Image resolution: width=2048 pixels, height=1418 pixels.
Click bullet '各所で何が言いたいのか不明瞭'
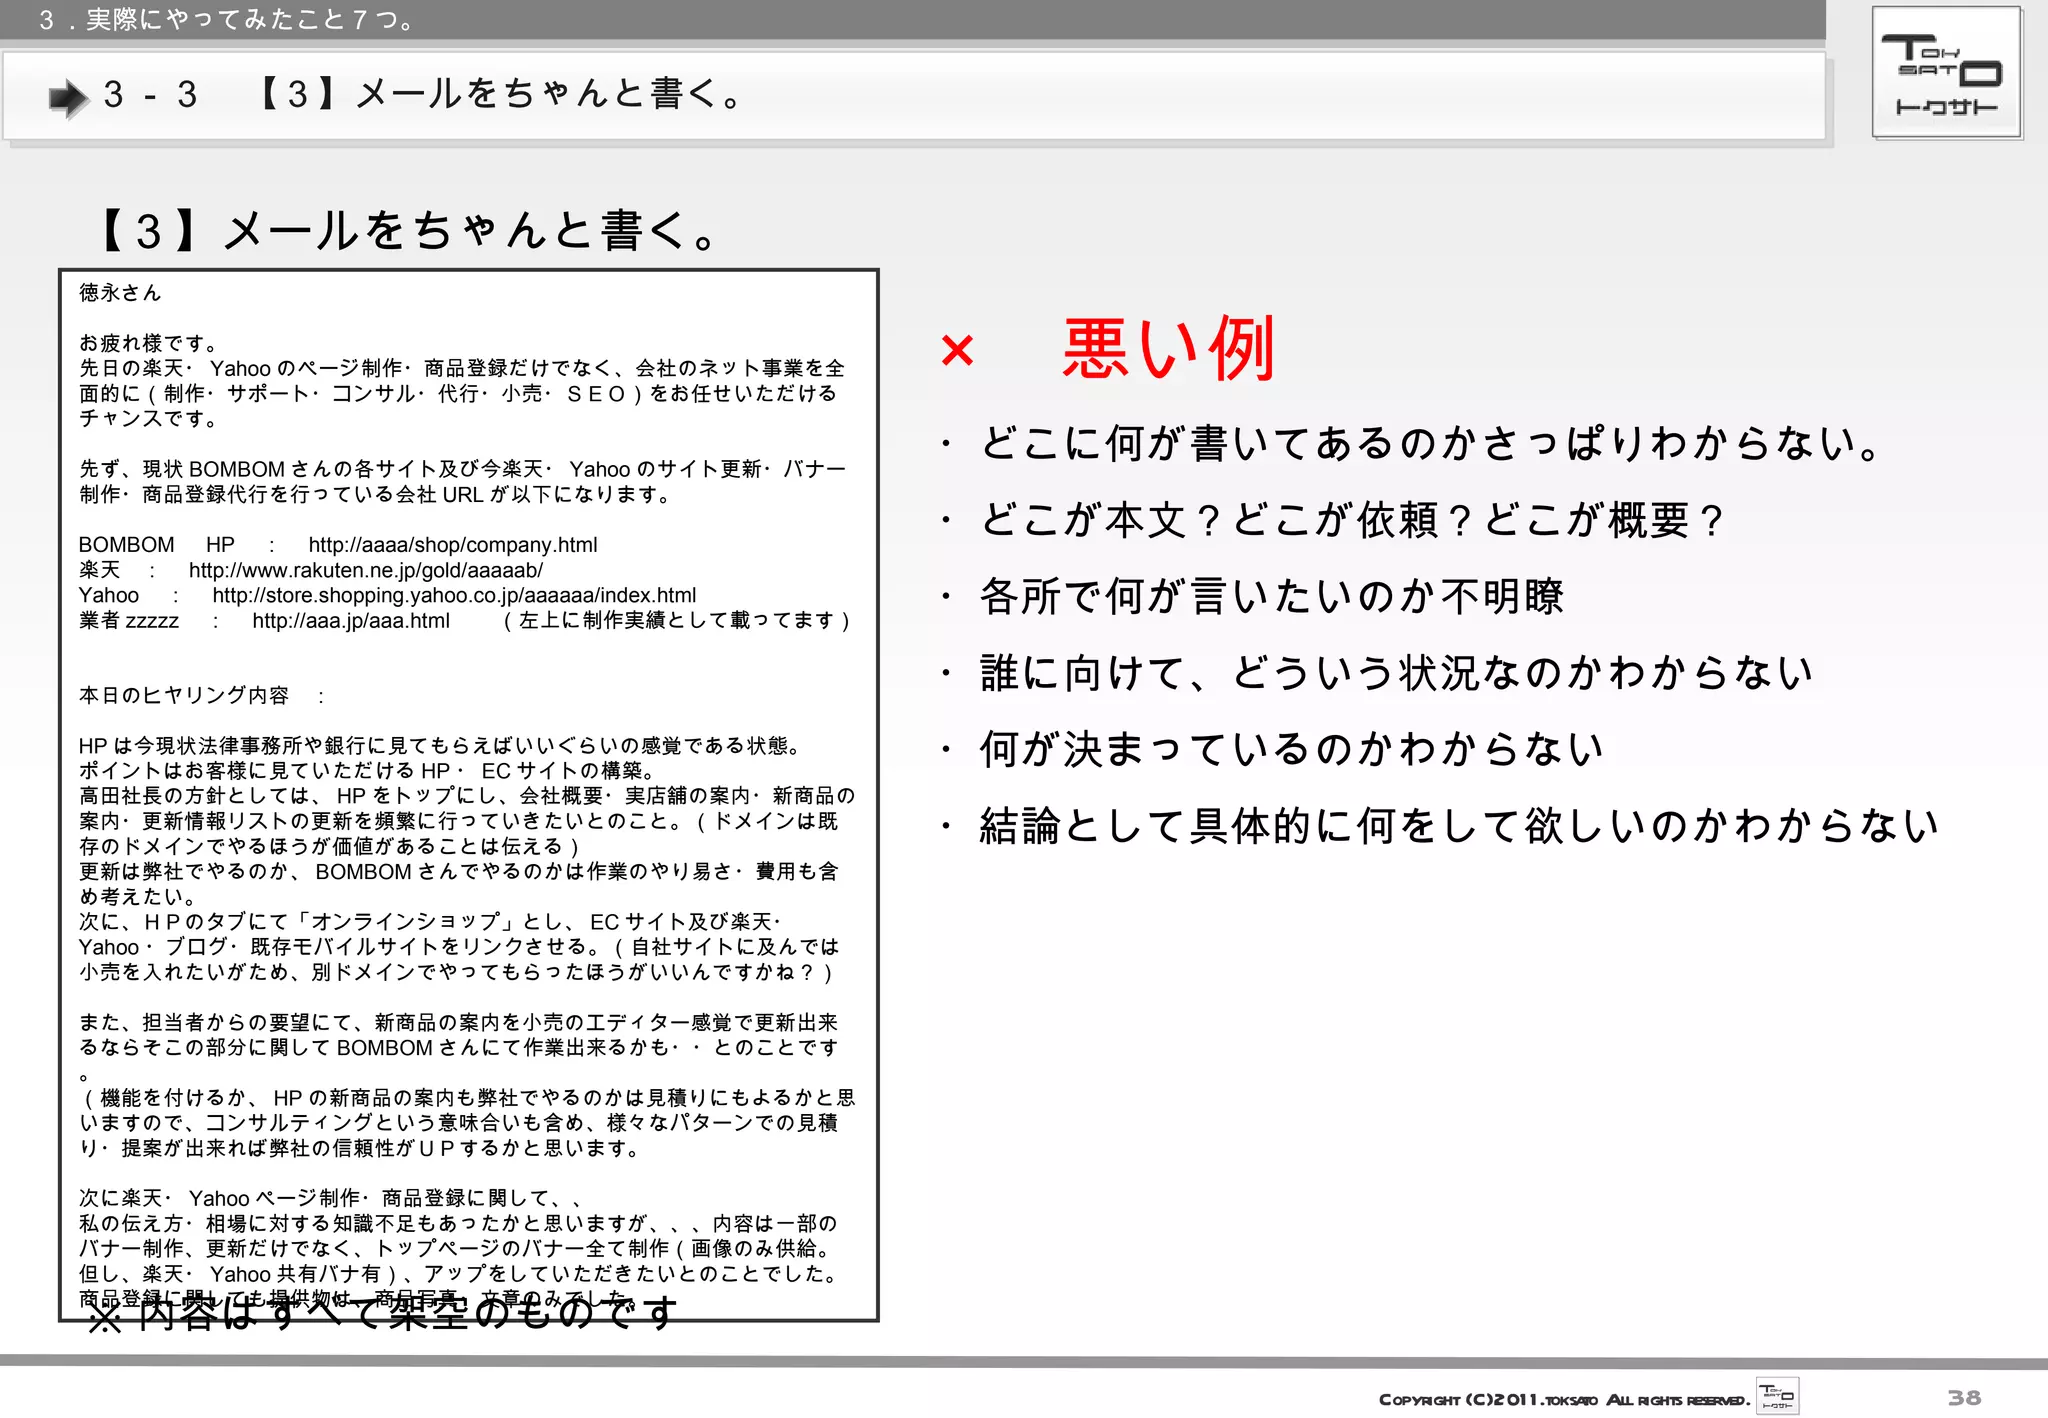(x=1272, y=597)
